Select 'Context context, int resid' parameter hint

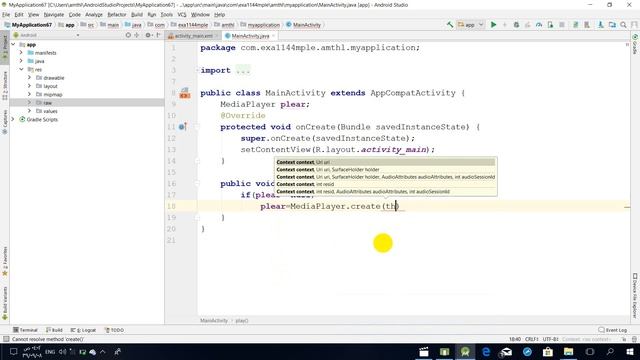(385, 184)
